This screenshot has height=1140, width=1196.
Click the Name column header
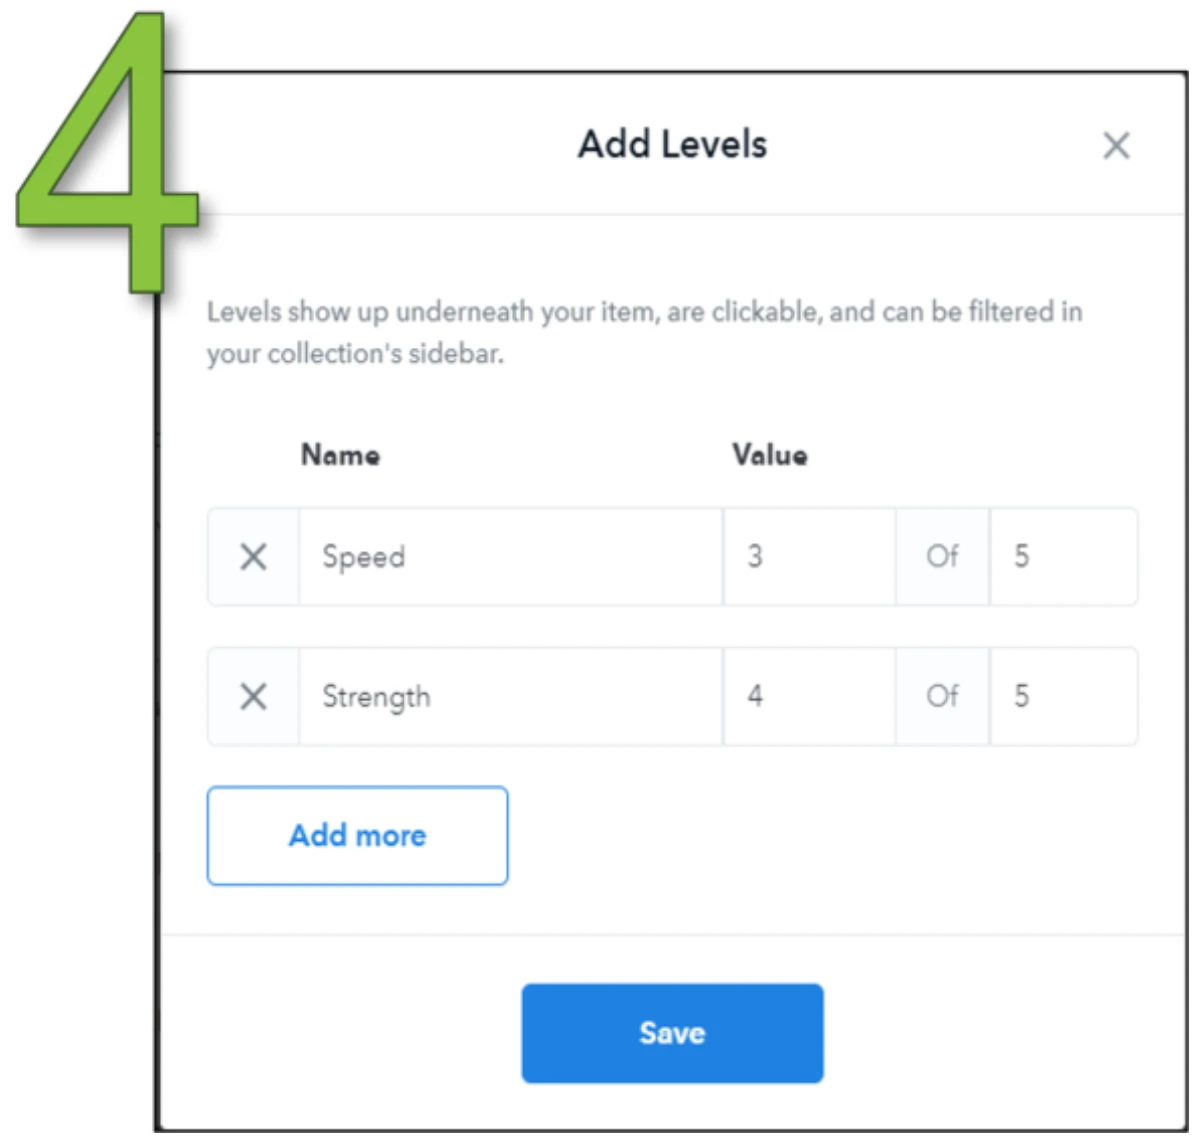tap(340, 455)
